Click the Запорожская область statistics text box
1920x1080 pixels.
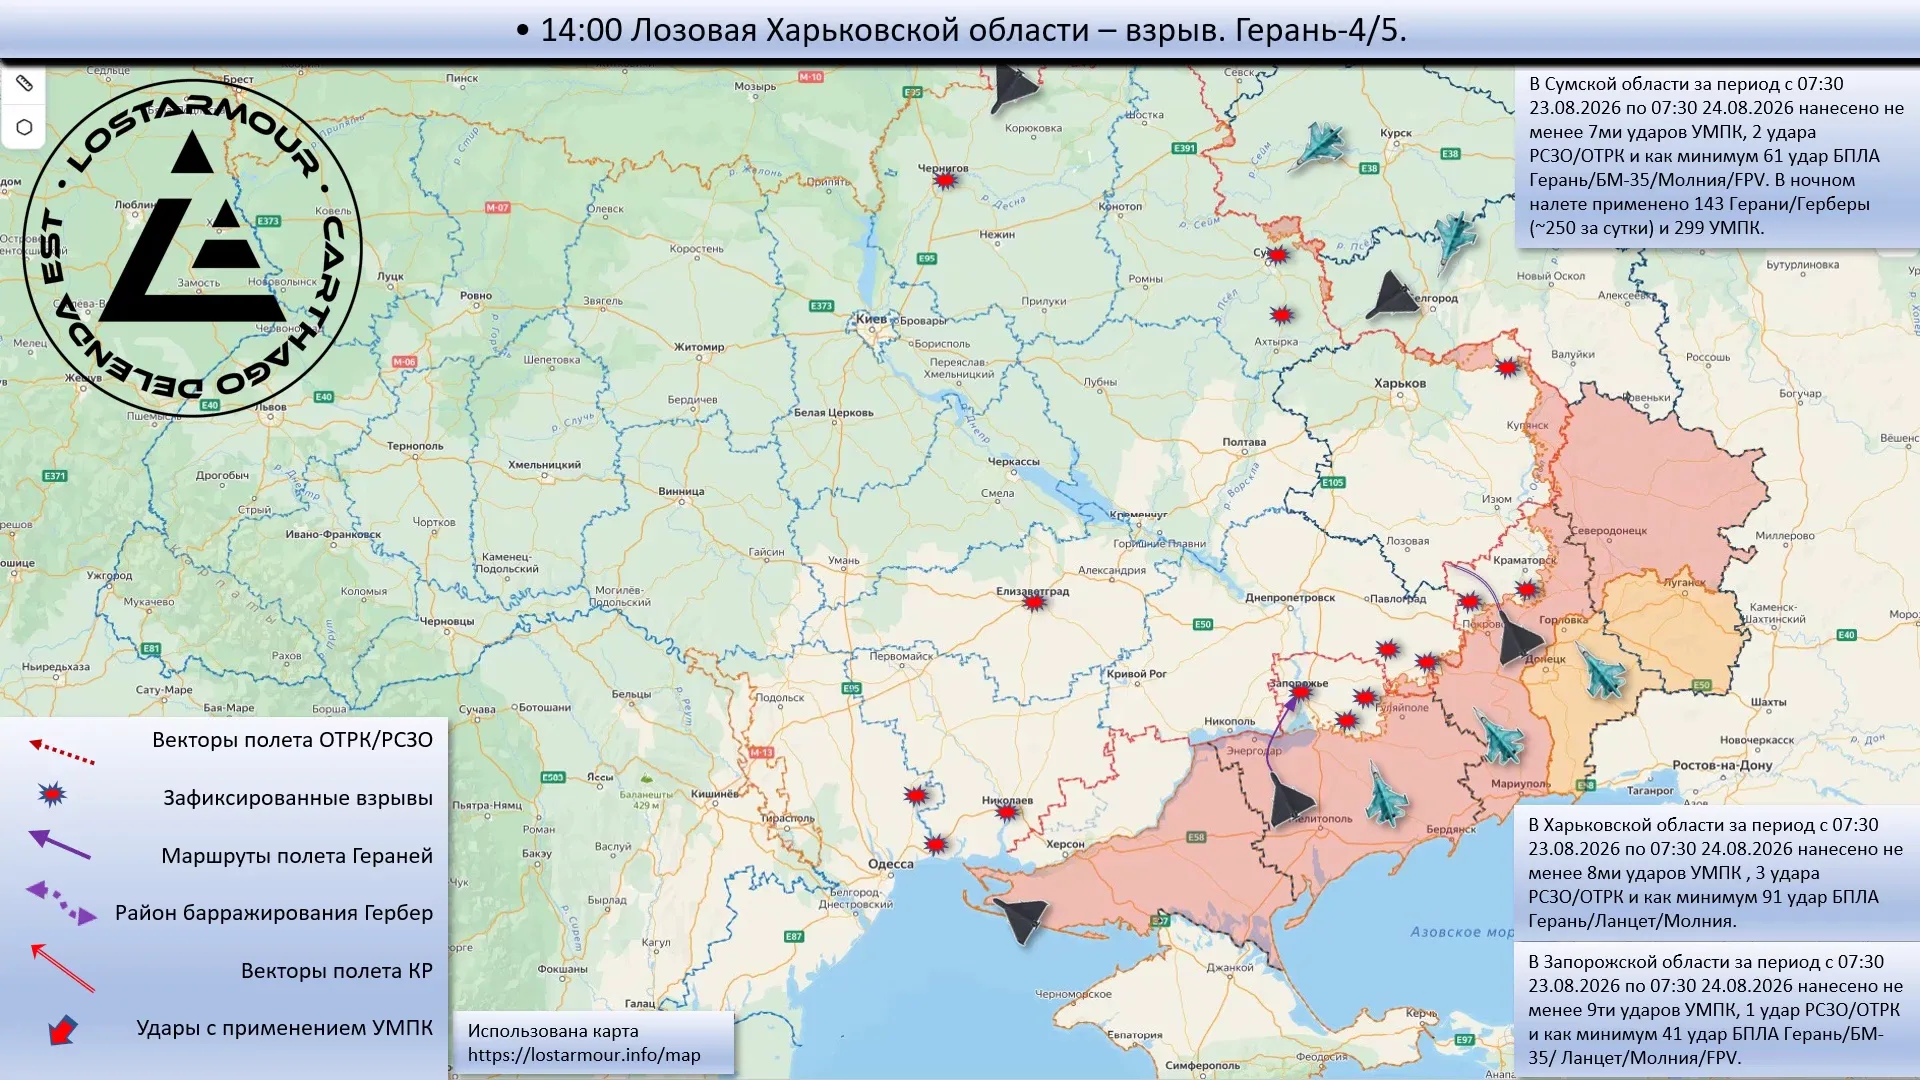point(1715,1010)
